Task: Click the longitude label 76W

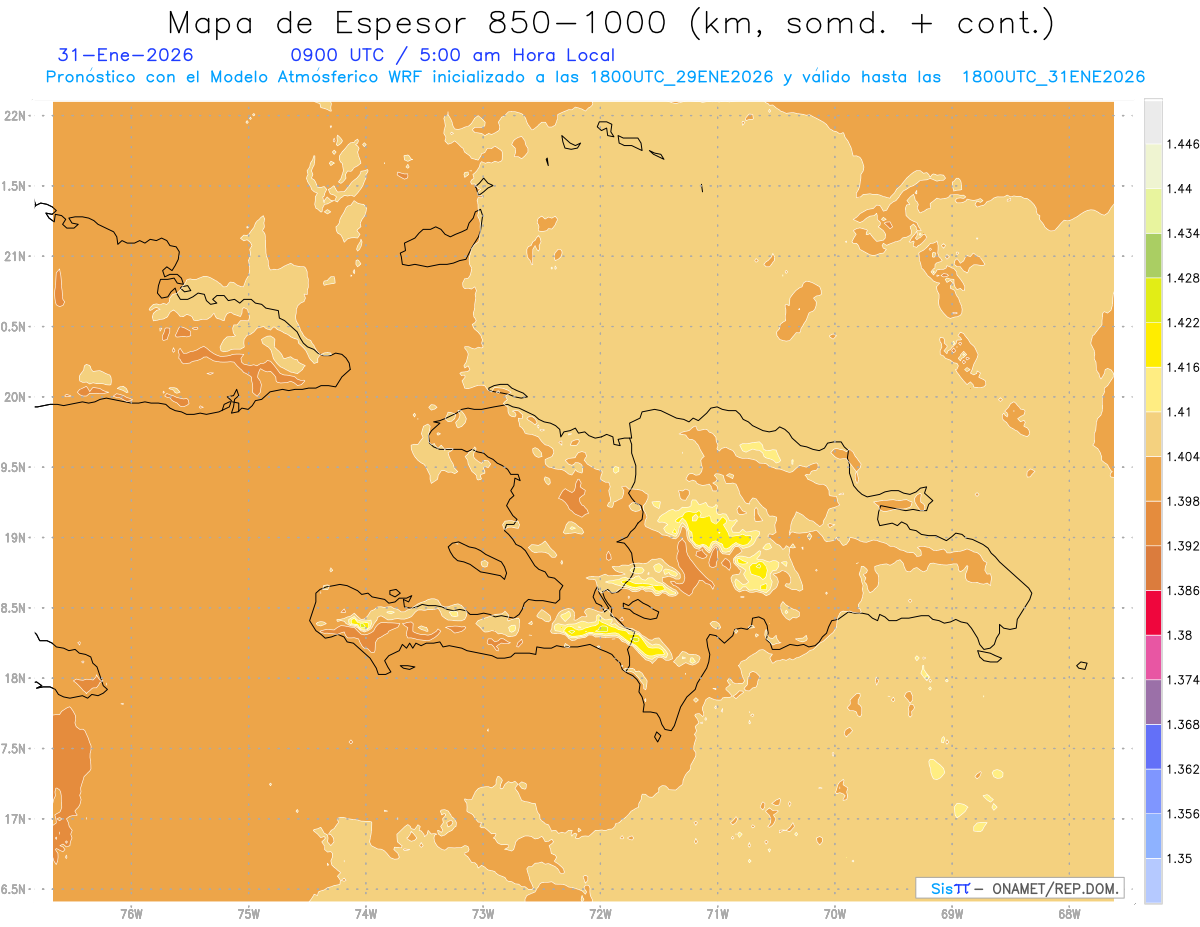Action: click(131, 914)
